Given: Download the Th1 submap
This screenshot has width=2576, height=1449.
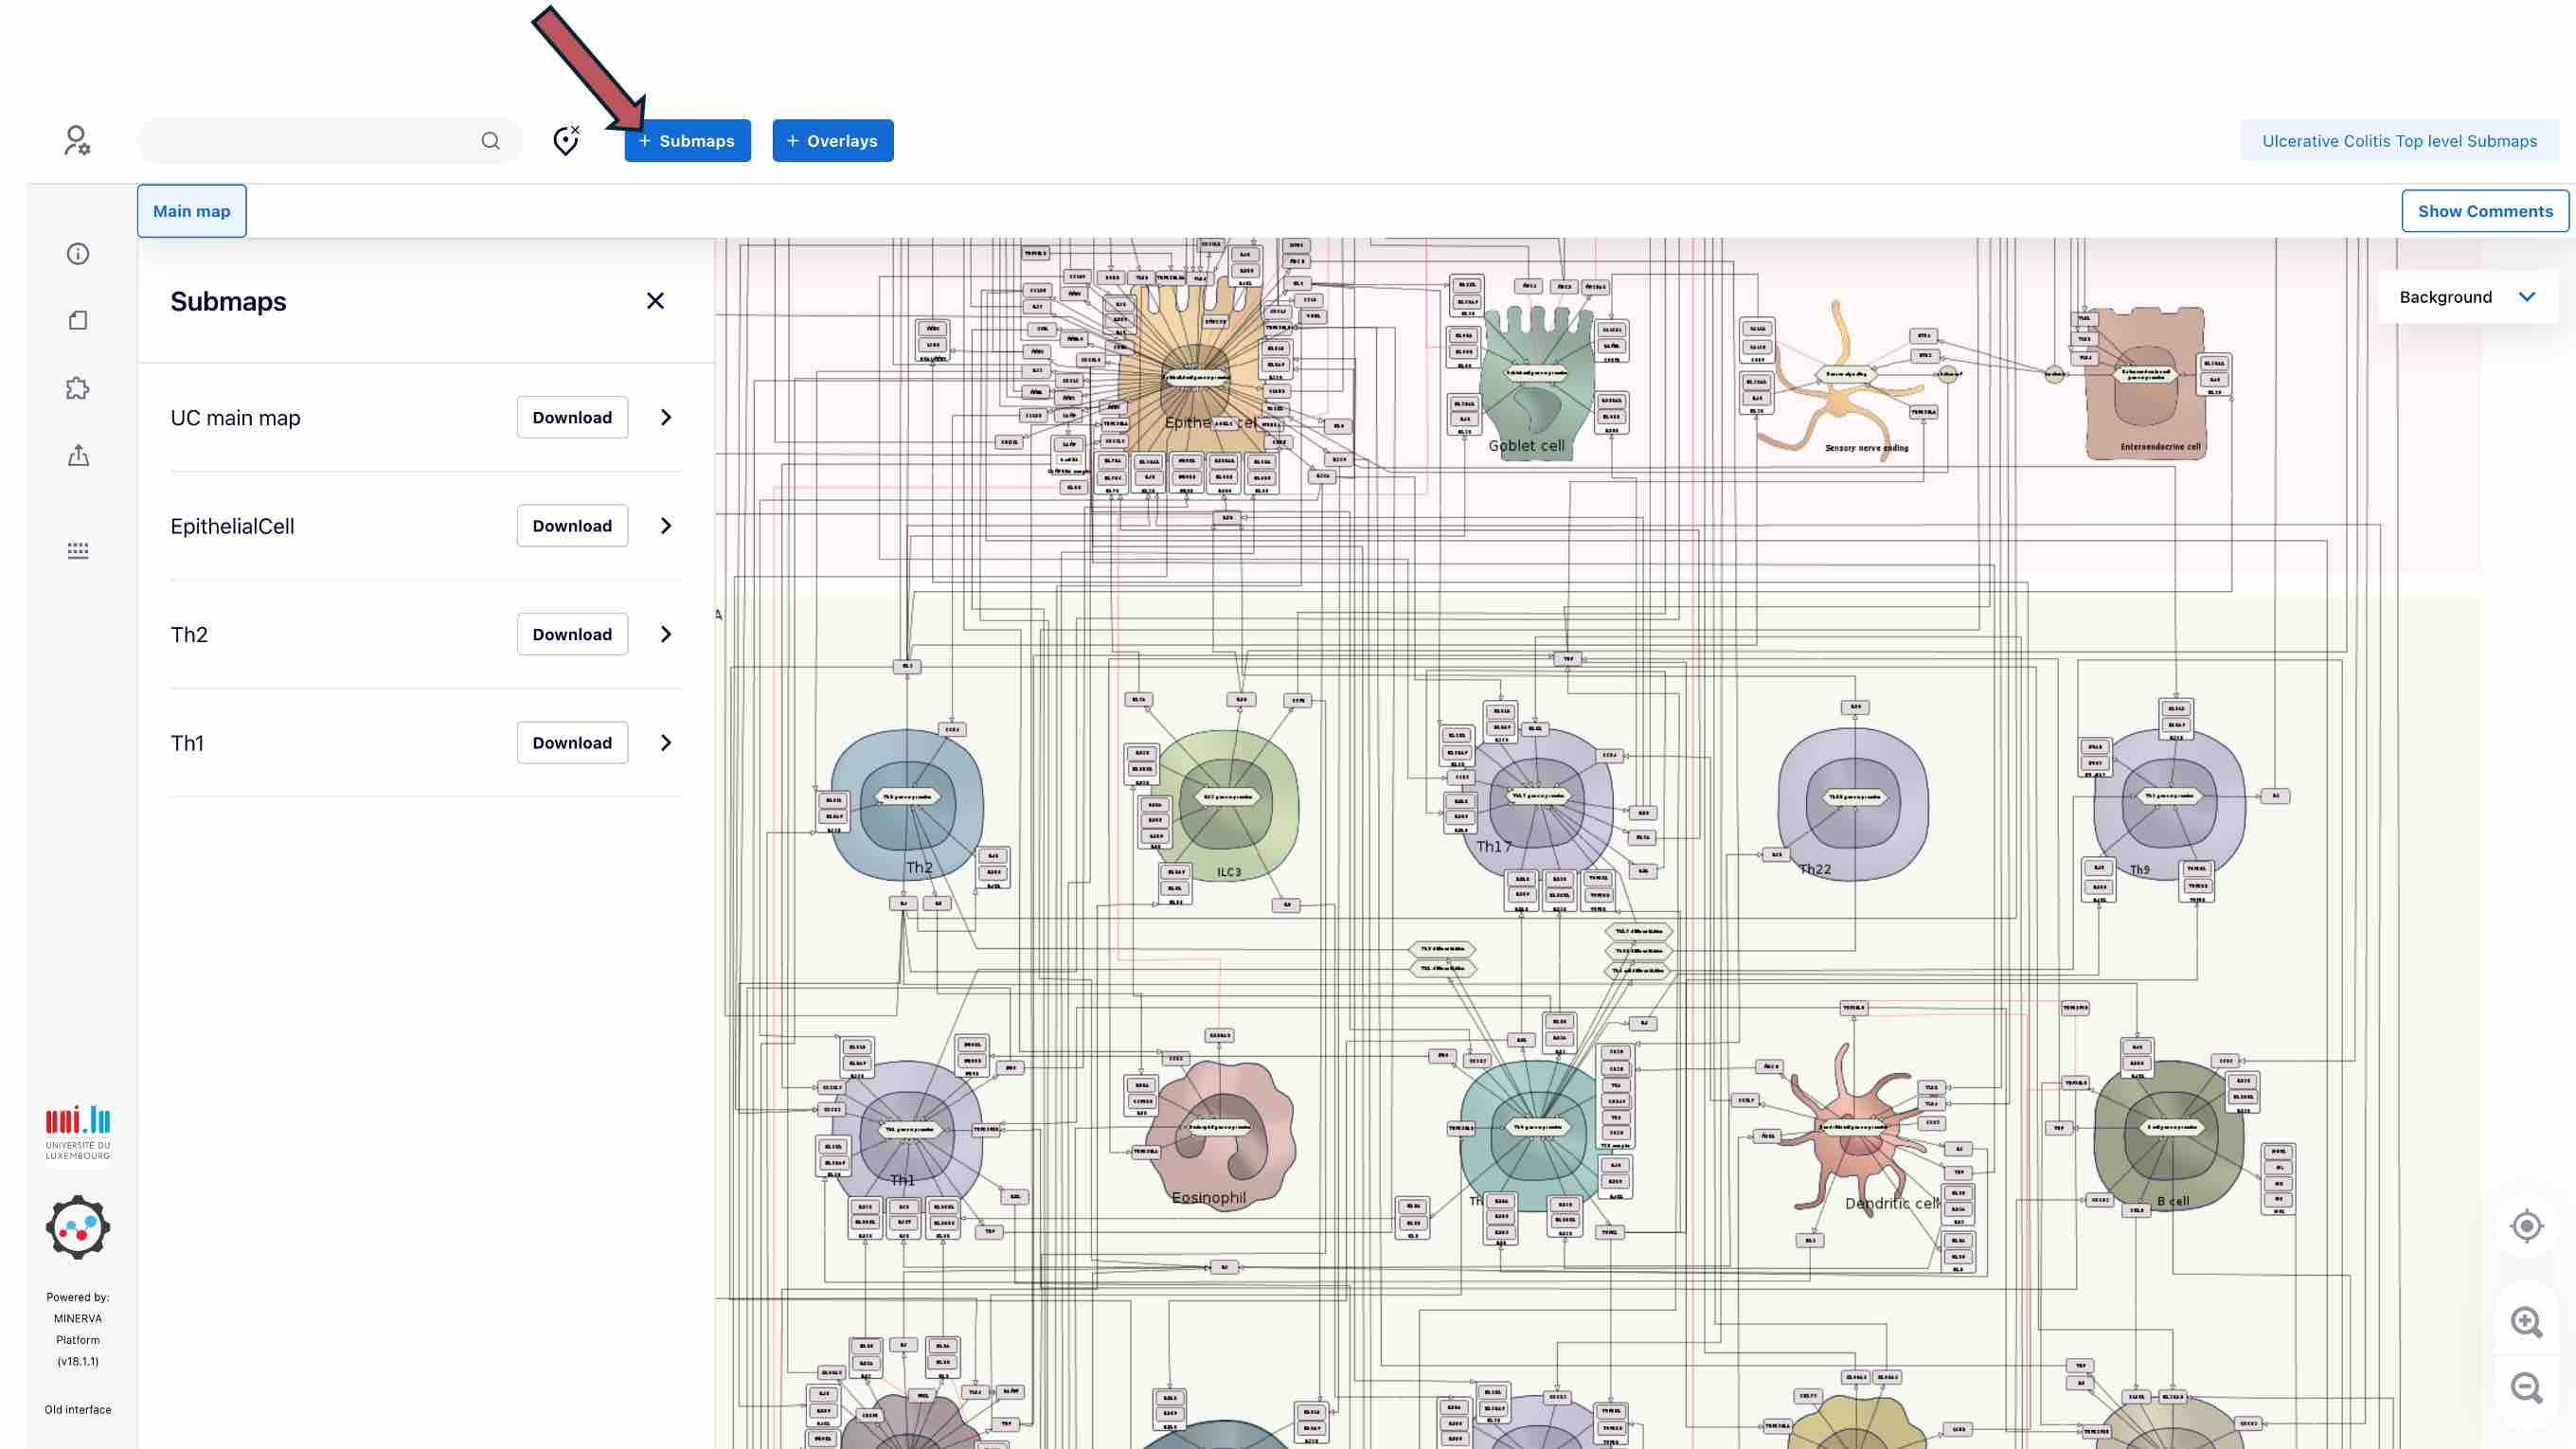Looking at the screenshot, I should coord(572,743).
